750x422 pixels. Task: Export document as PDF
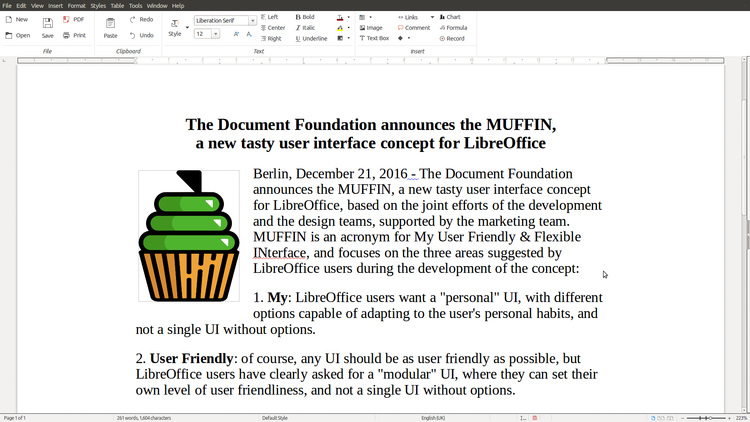(x=73, y=19)
